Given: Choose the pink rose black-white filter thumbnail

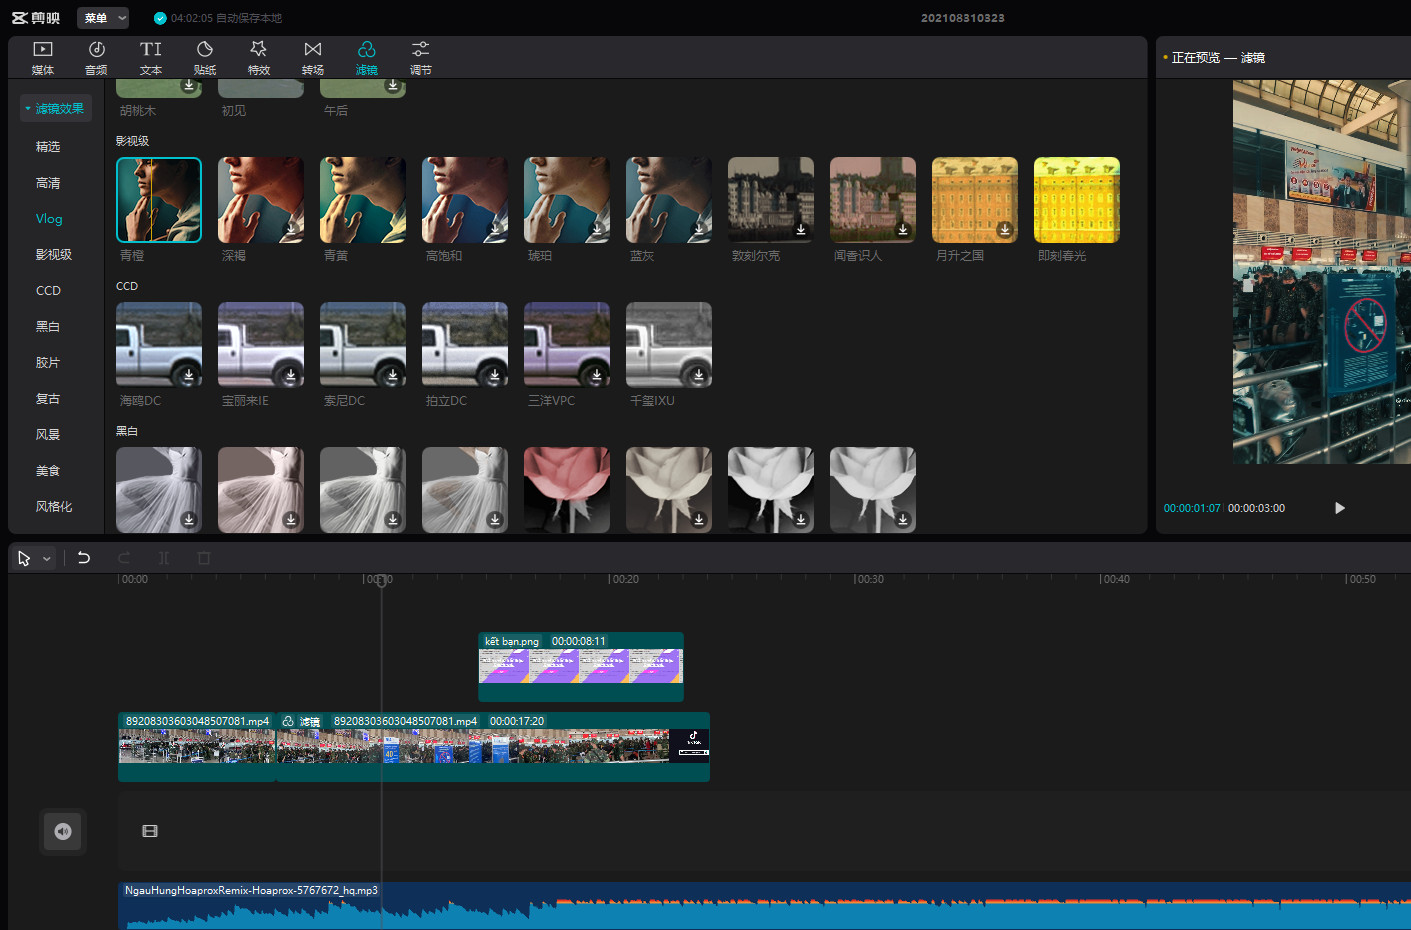Looking at the screenshot, I should click(567, 490).
